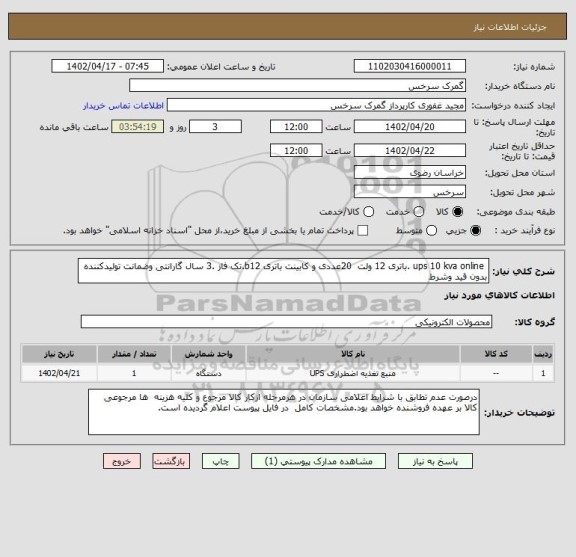Click the پاسخ به نیاز button
Image resolution: width=576 pixels, height=557 pixels.
(x=435, y=461)
